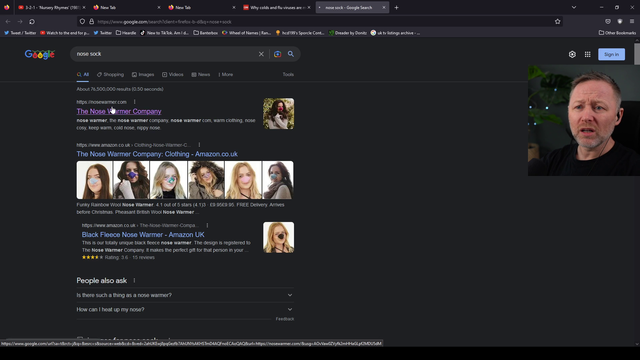This screenshot has width=640, height=360.
Task: Open 'Black Fleece Nose Warmer - Amazon UK' link
Action: coord(143,235)
